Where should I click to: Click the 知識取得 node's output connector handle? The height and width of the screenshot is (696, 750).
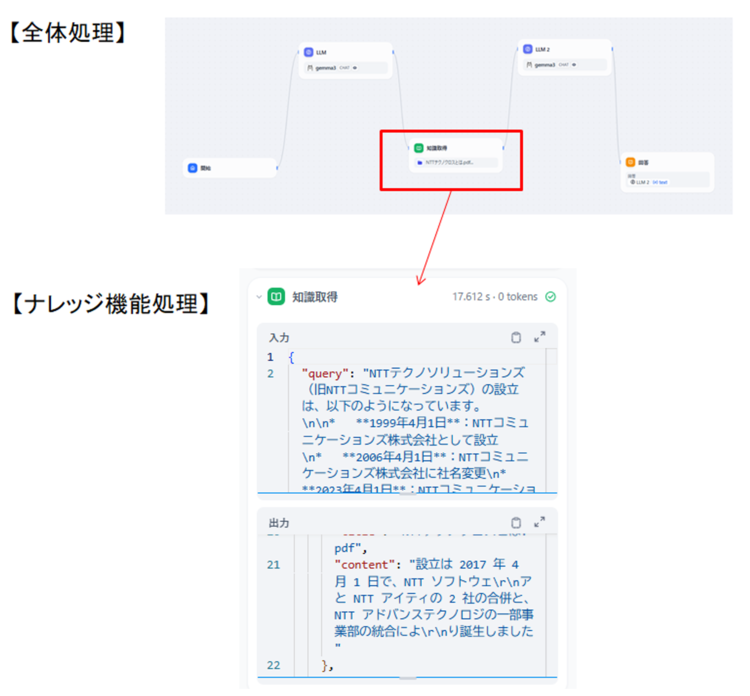click(x=504, y=148)
